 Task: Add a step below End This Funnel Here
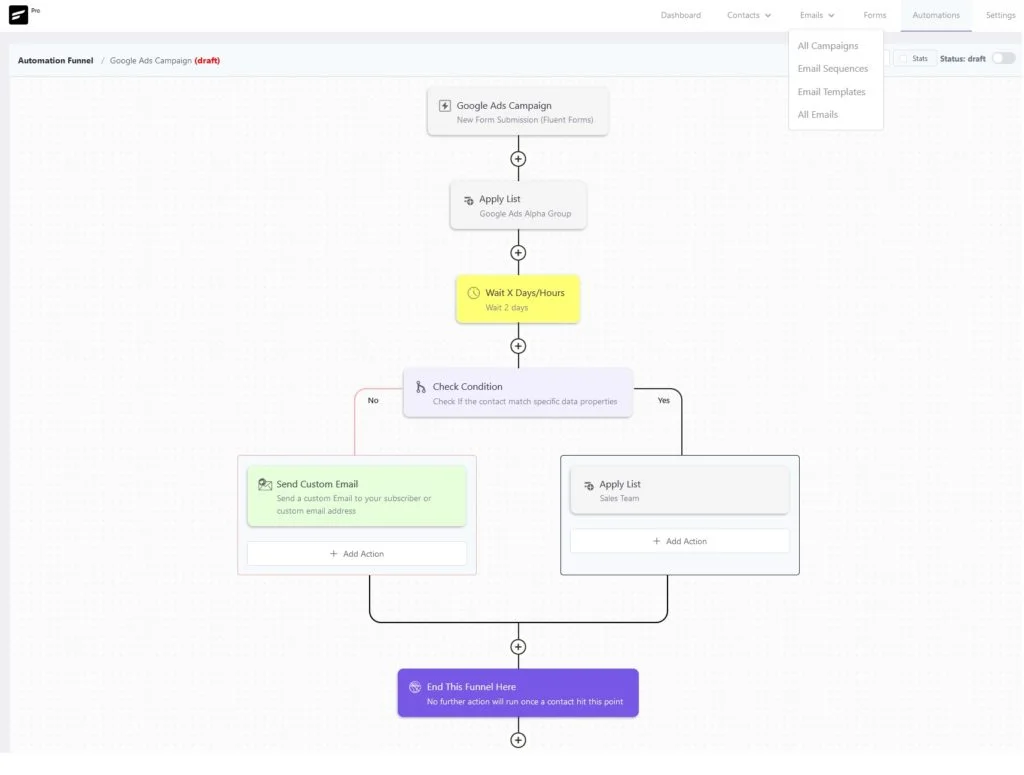518,740
